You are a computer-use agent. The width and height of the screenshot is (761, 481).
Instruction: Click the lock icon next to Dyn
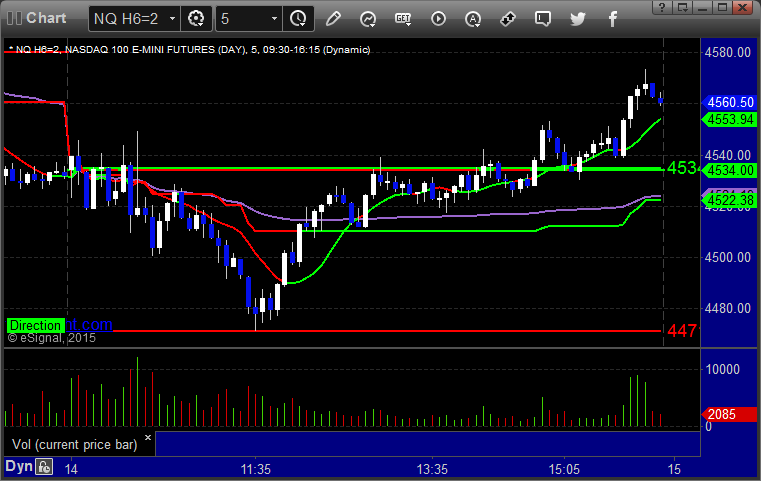[x=44, y=467]
